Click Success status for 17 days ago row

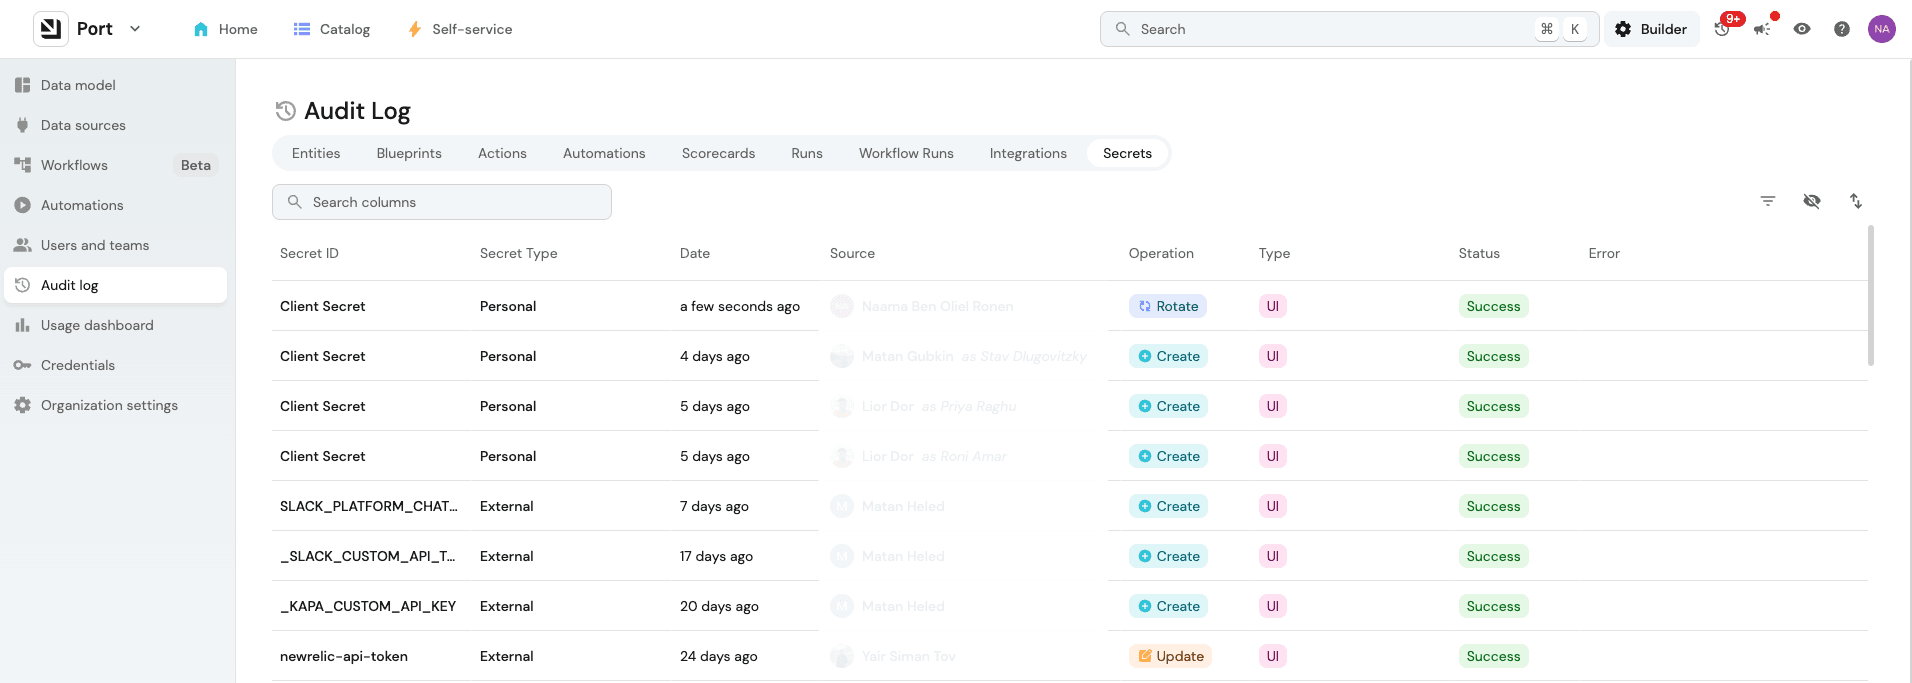(1493, 556)
